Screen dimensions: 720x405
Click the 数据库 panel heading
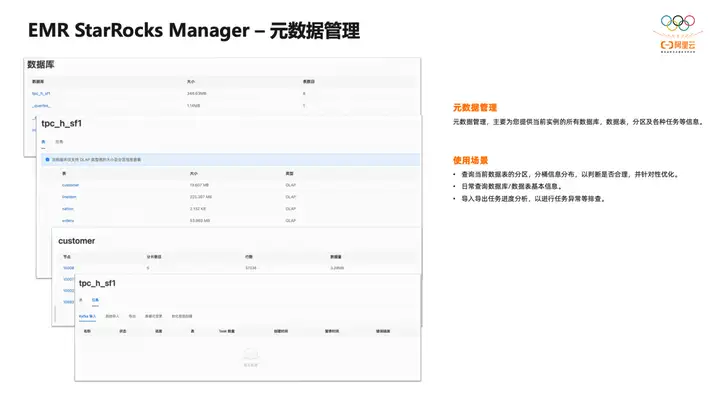(x=40, y=65)
